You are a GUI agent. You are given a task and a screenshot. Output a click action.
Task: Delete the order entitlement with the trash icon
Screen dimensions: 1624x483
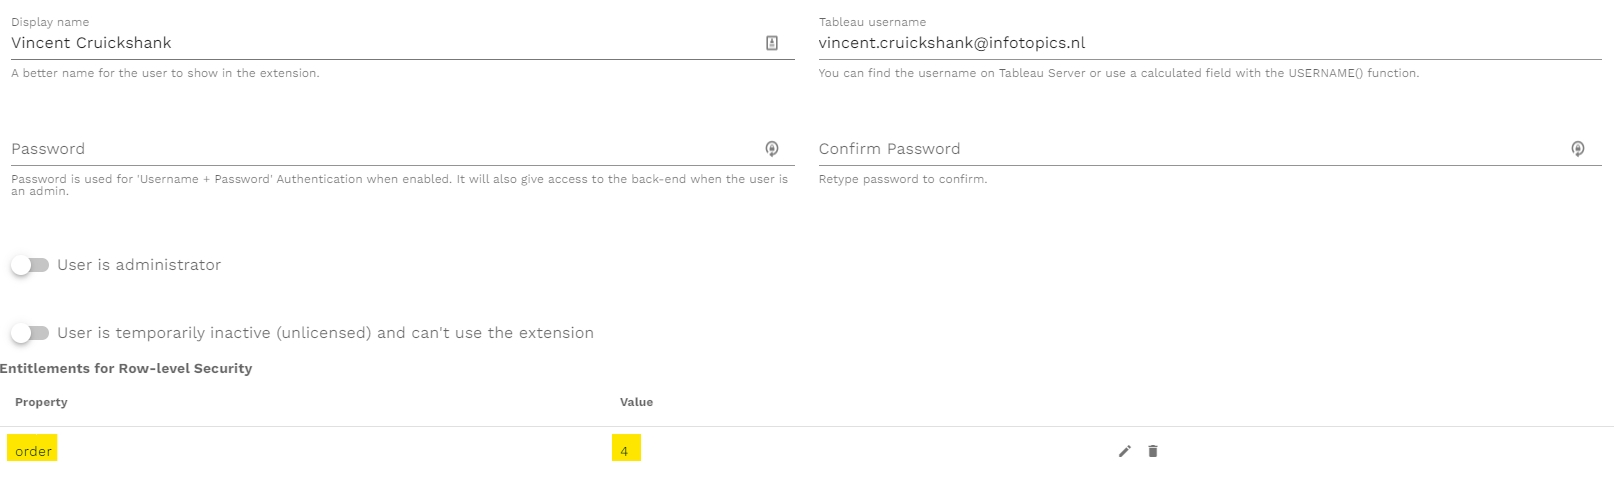(1153, 451)
